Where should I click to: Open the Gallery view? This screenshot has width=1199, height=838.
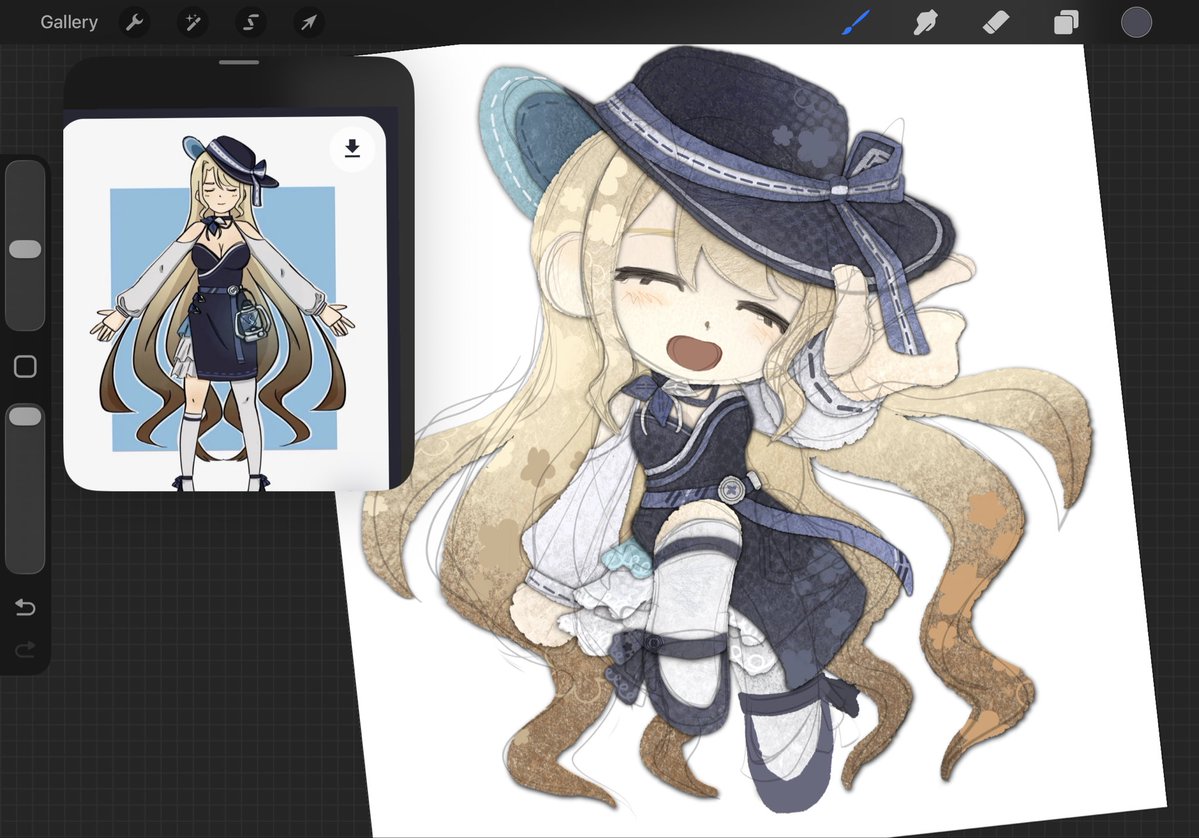69,22
